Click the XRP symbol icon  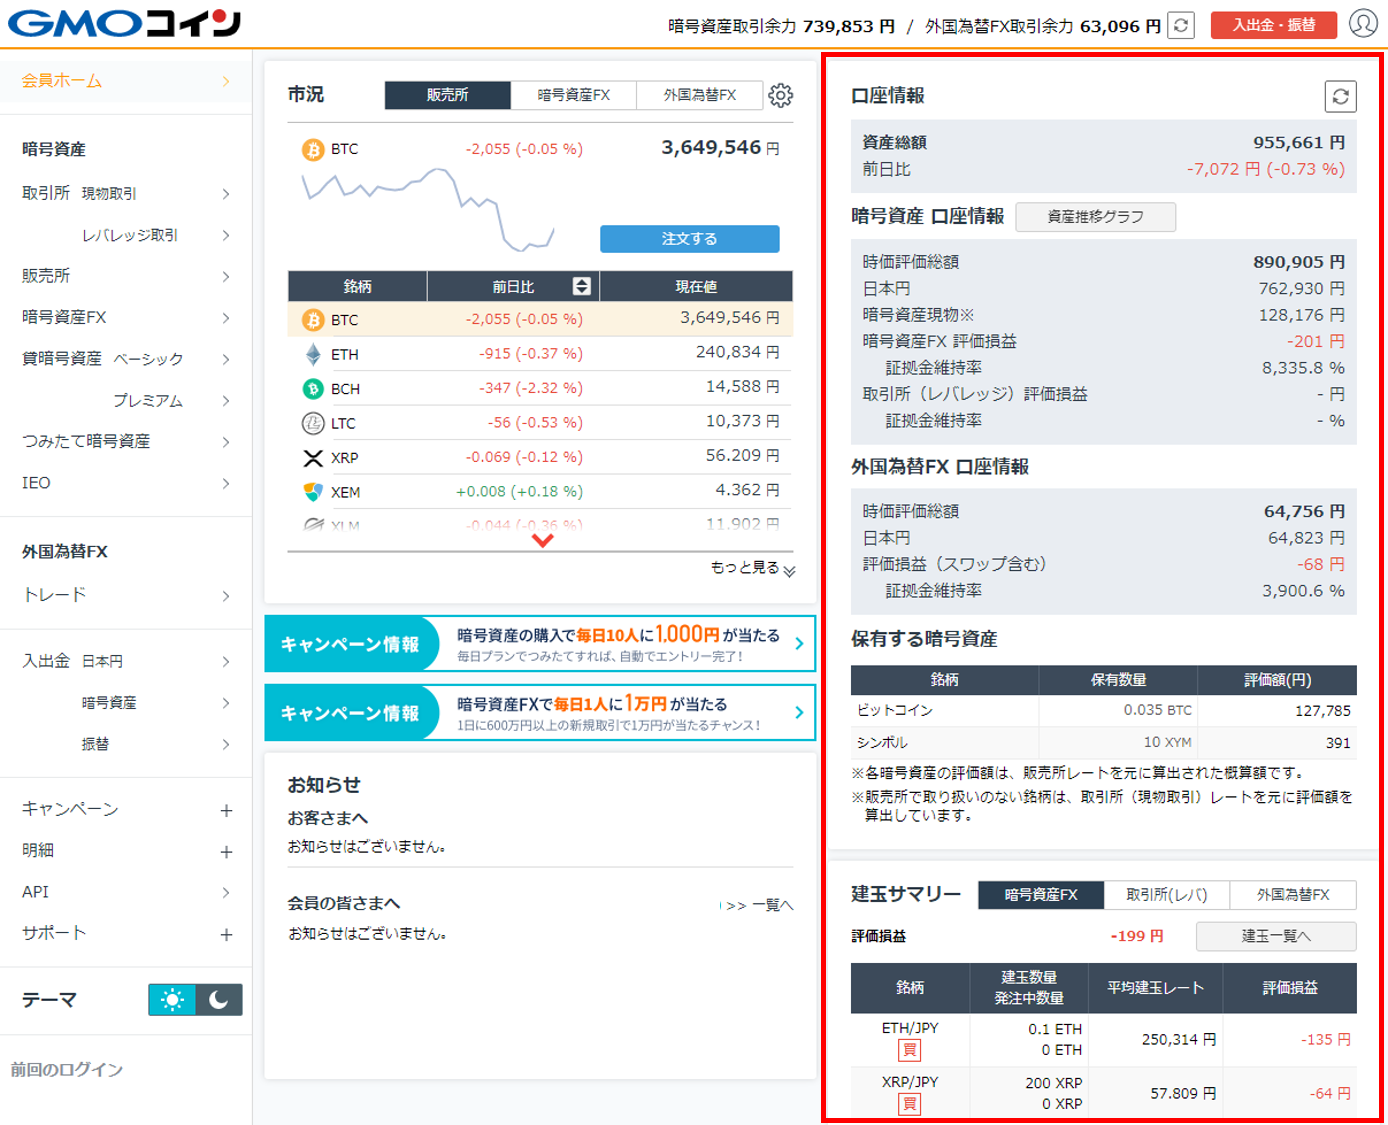pos(313,458)
